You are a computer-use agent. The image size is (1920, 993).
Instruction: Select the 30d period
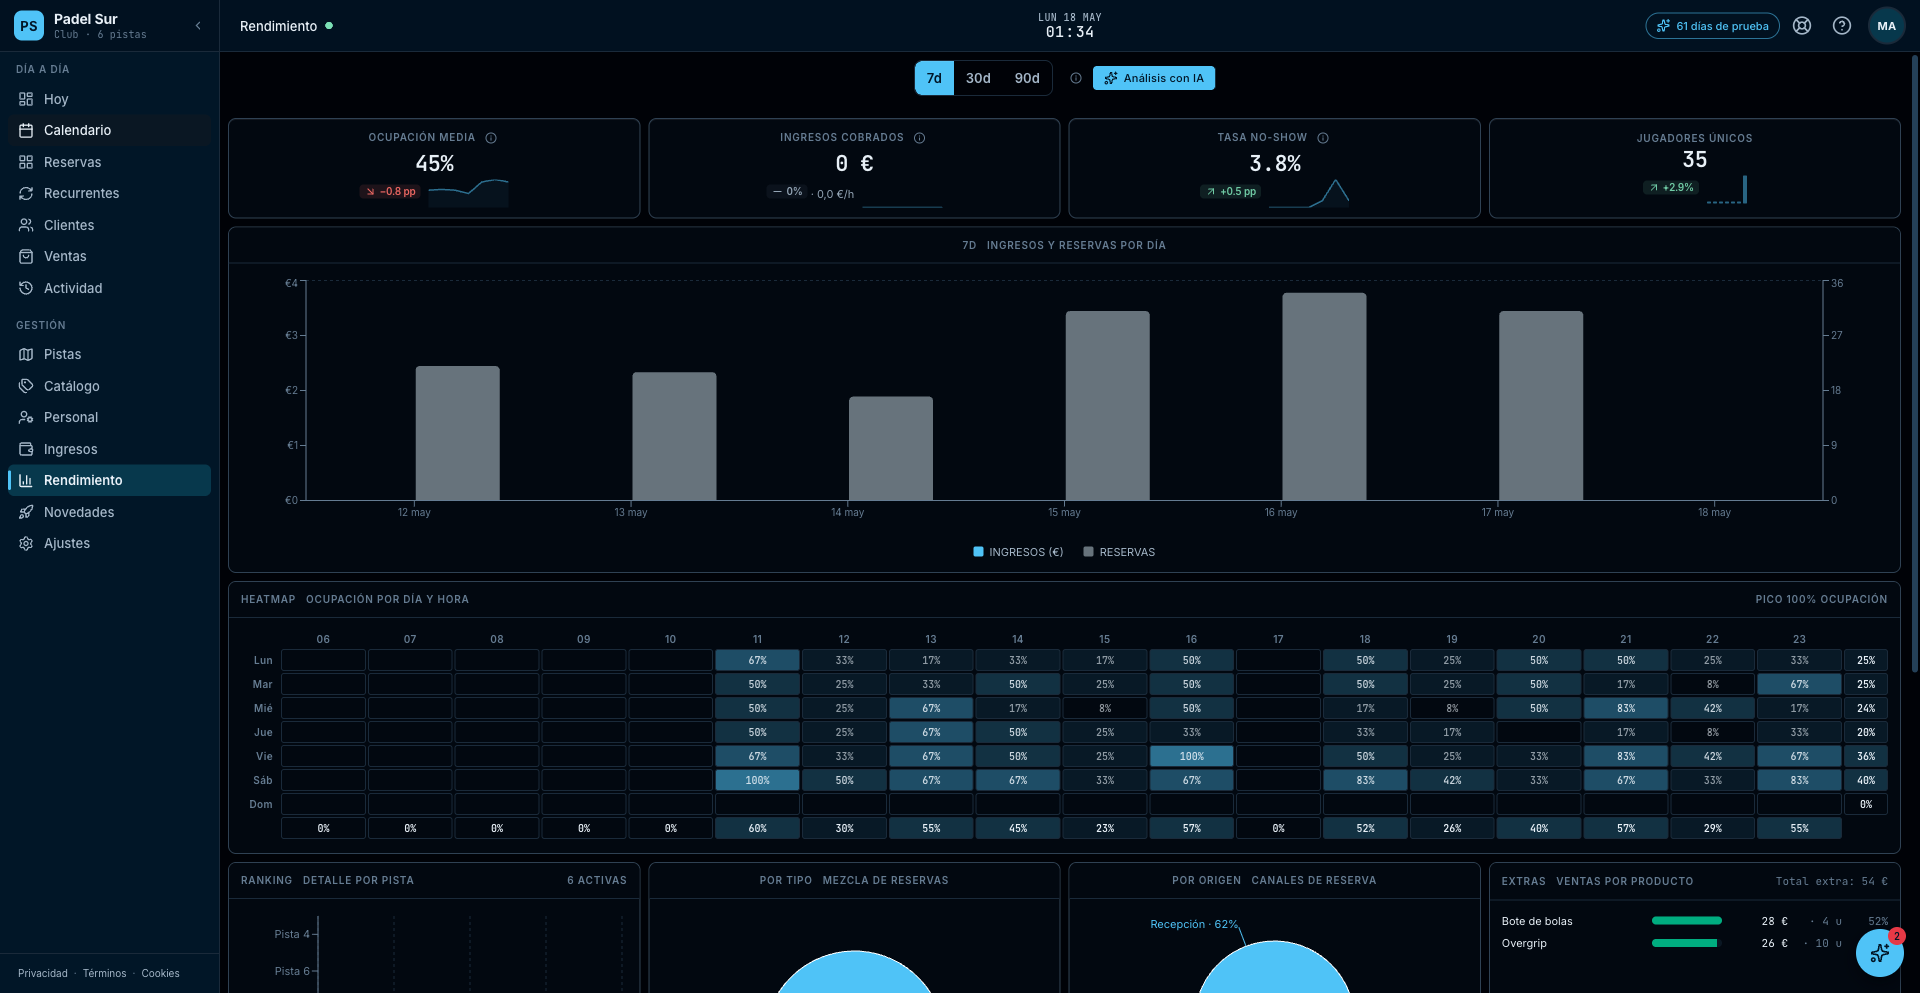pos(978,78)
